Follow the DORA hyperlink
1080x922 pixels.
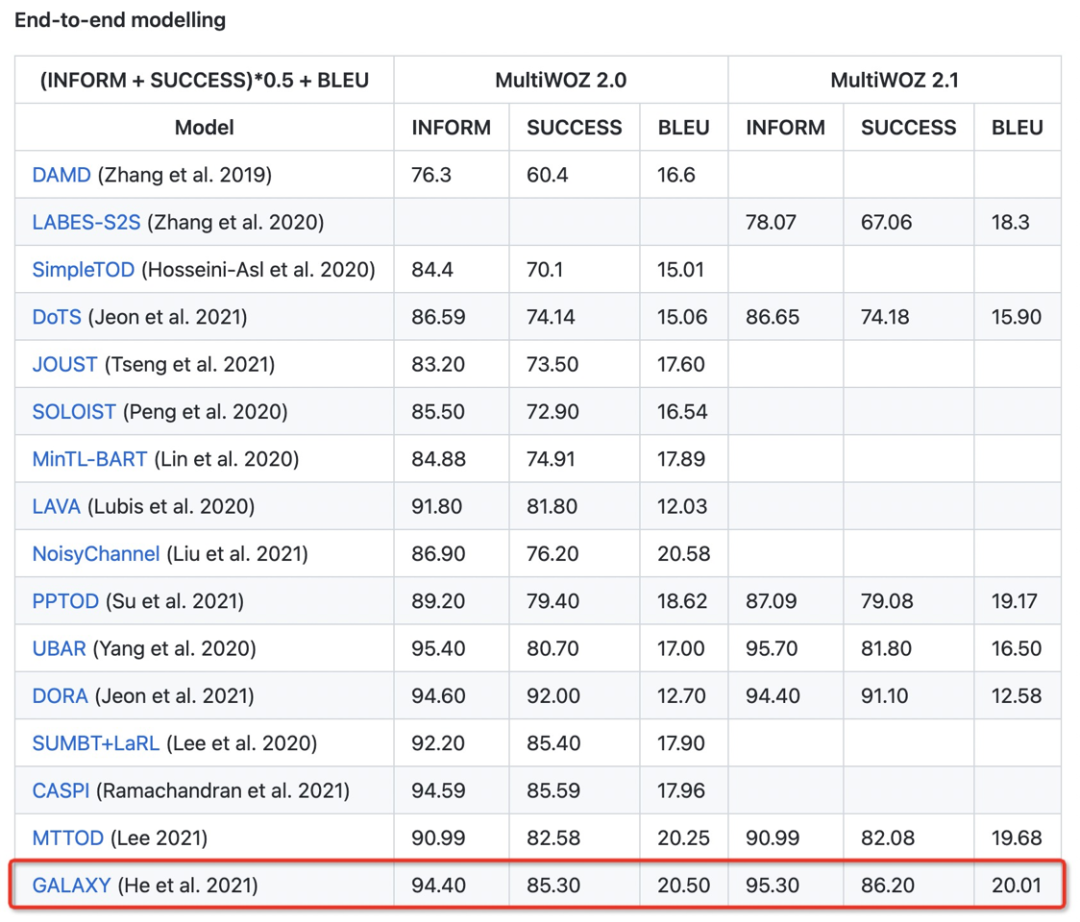60,696
